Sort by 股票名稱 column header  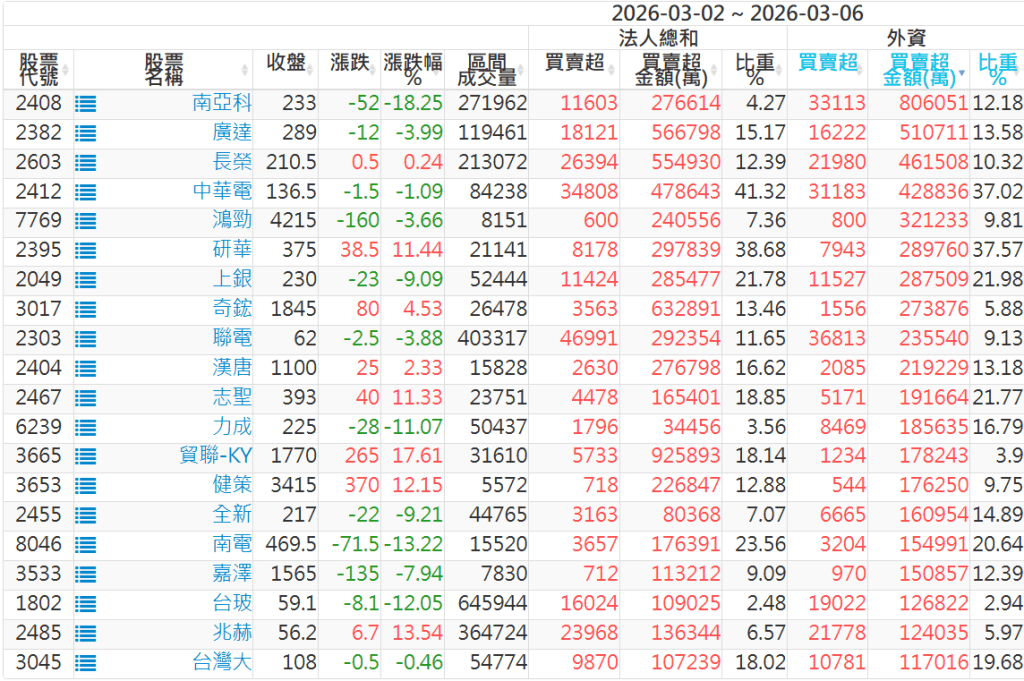click(164, 69)
